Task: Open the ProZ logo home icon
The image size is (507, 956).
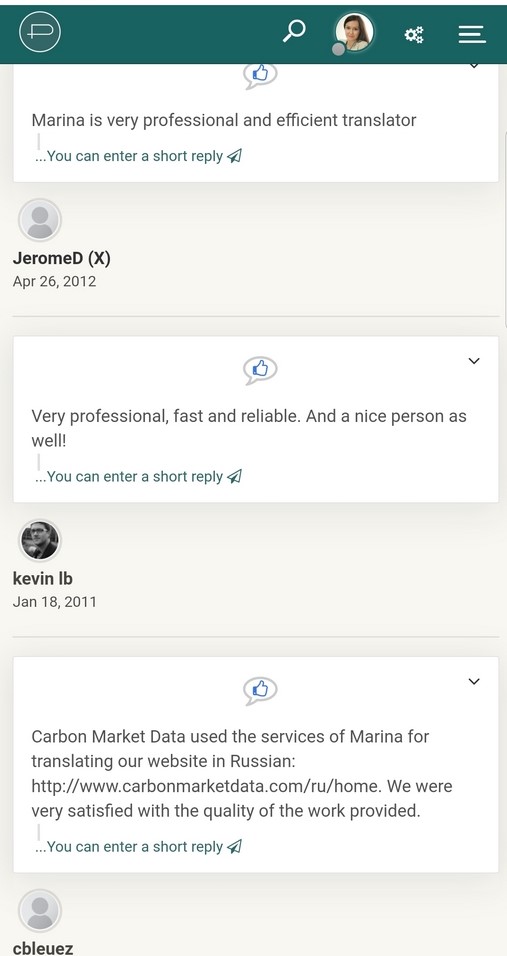Action: point(40,32)
